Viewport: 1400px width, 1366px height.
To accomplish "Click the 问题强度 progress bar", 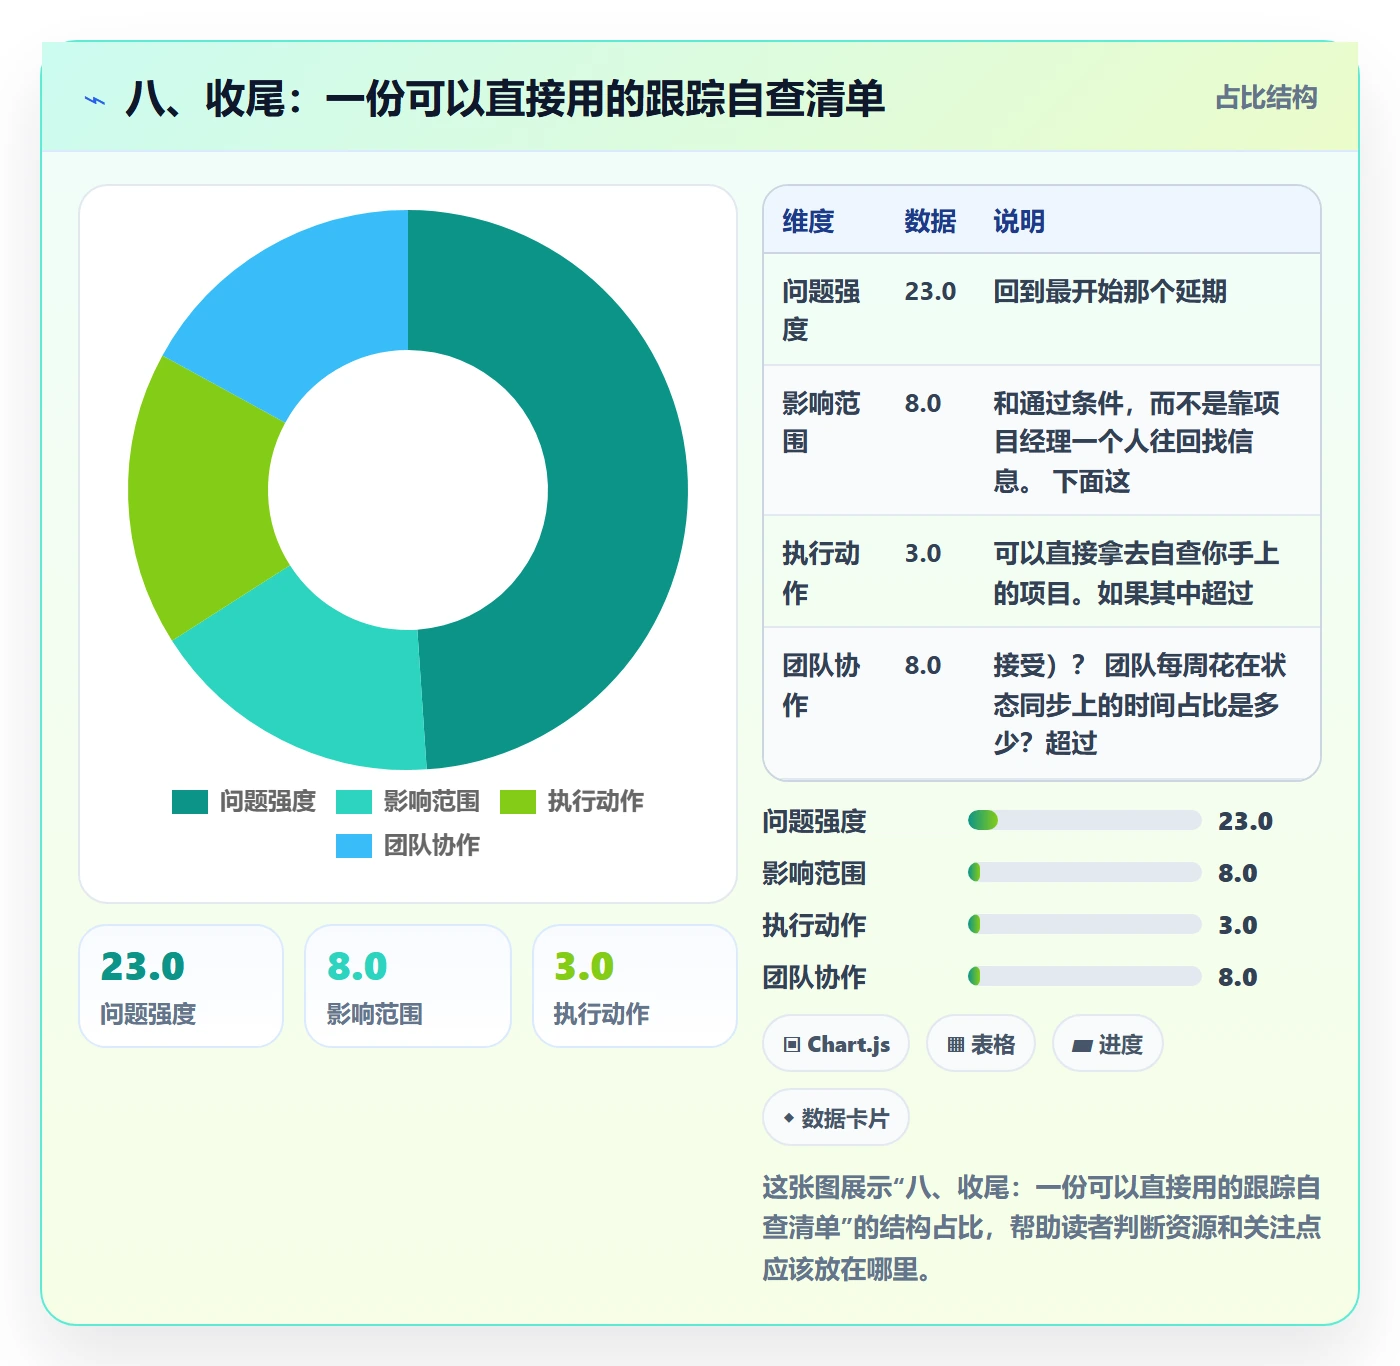I will tap(1084, 821).
